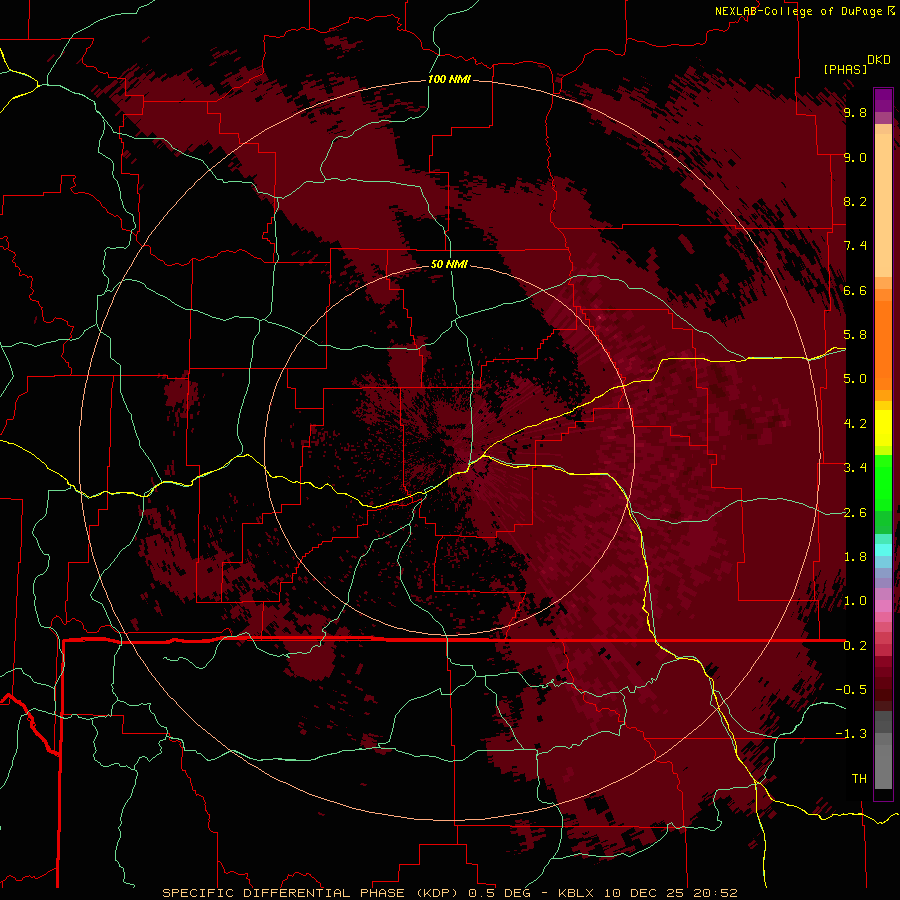
Task: Click the yellow segment of the color bar
Action: click(883, 428)
